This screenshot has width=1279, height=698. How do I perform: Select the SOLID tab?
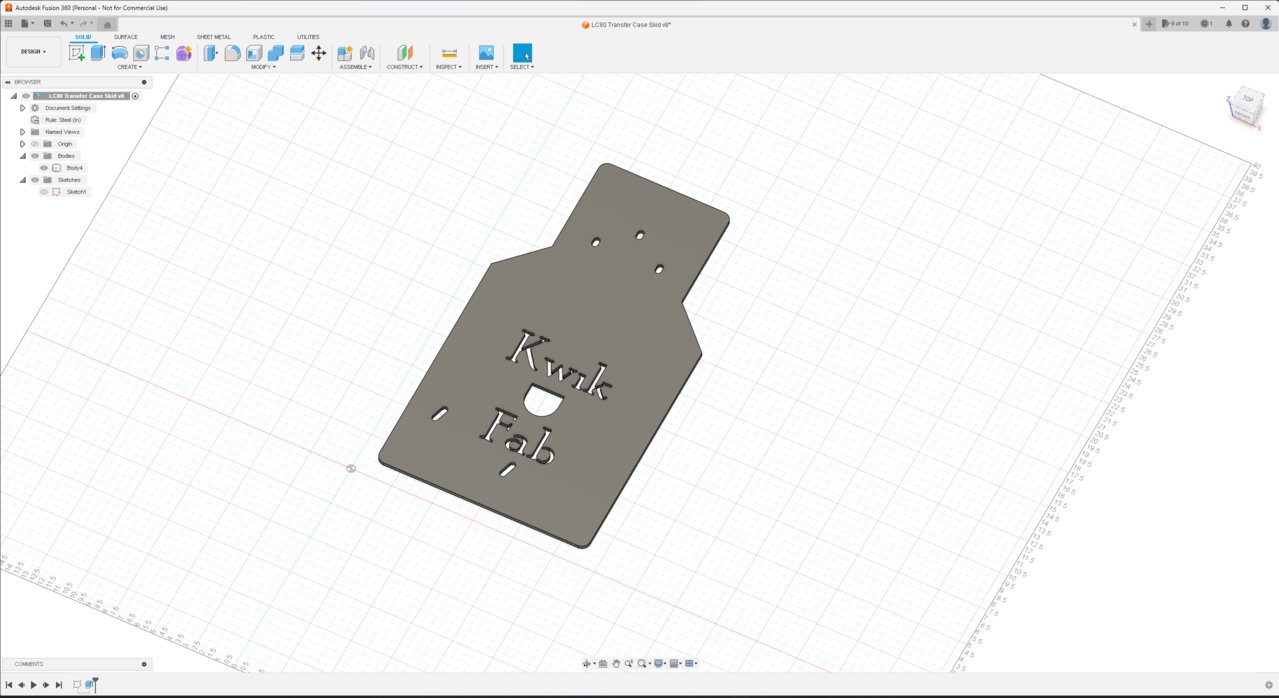click(83, 37)
